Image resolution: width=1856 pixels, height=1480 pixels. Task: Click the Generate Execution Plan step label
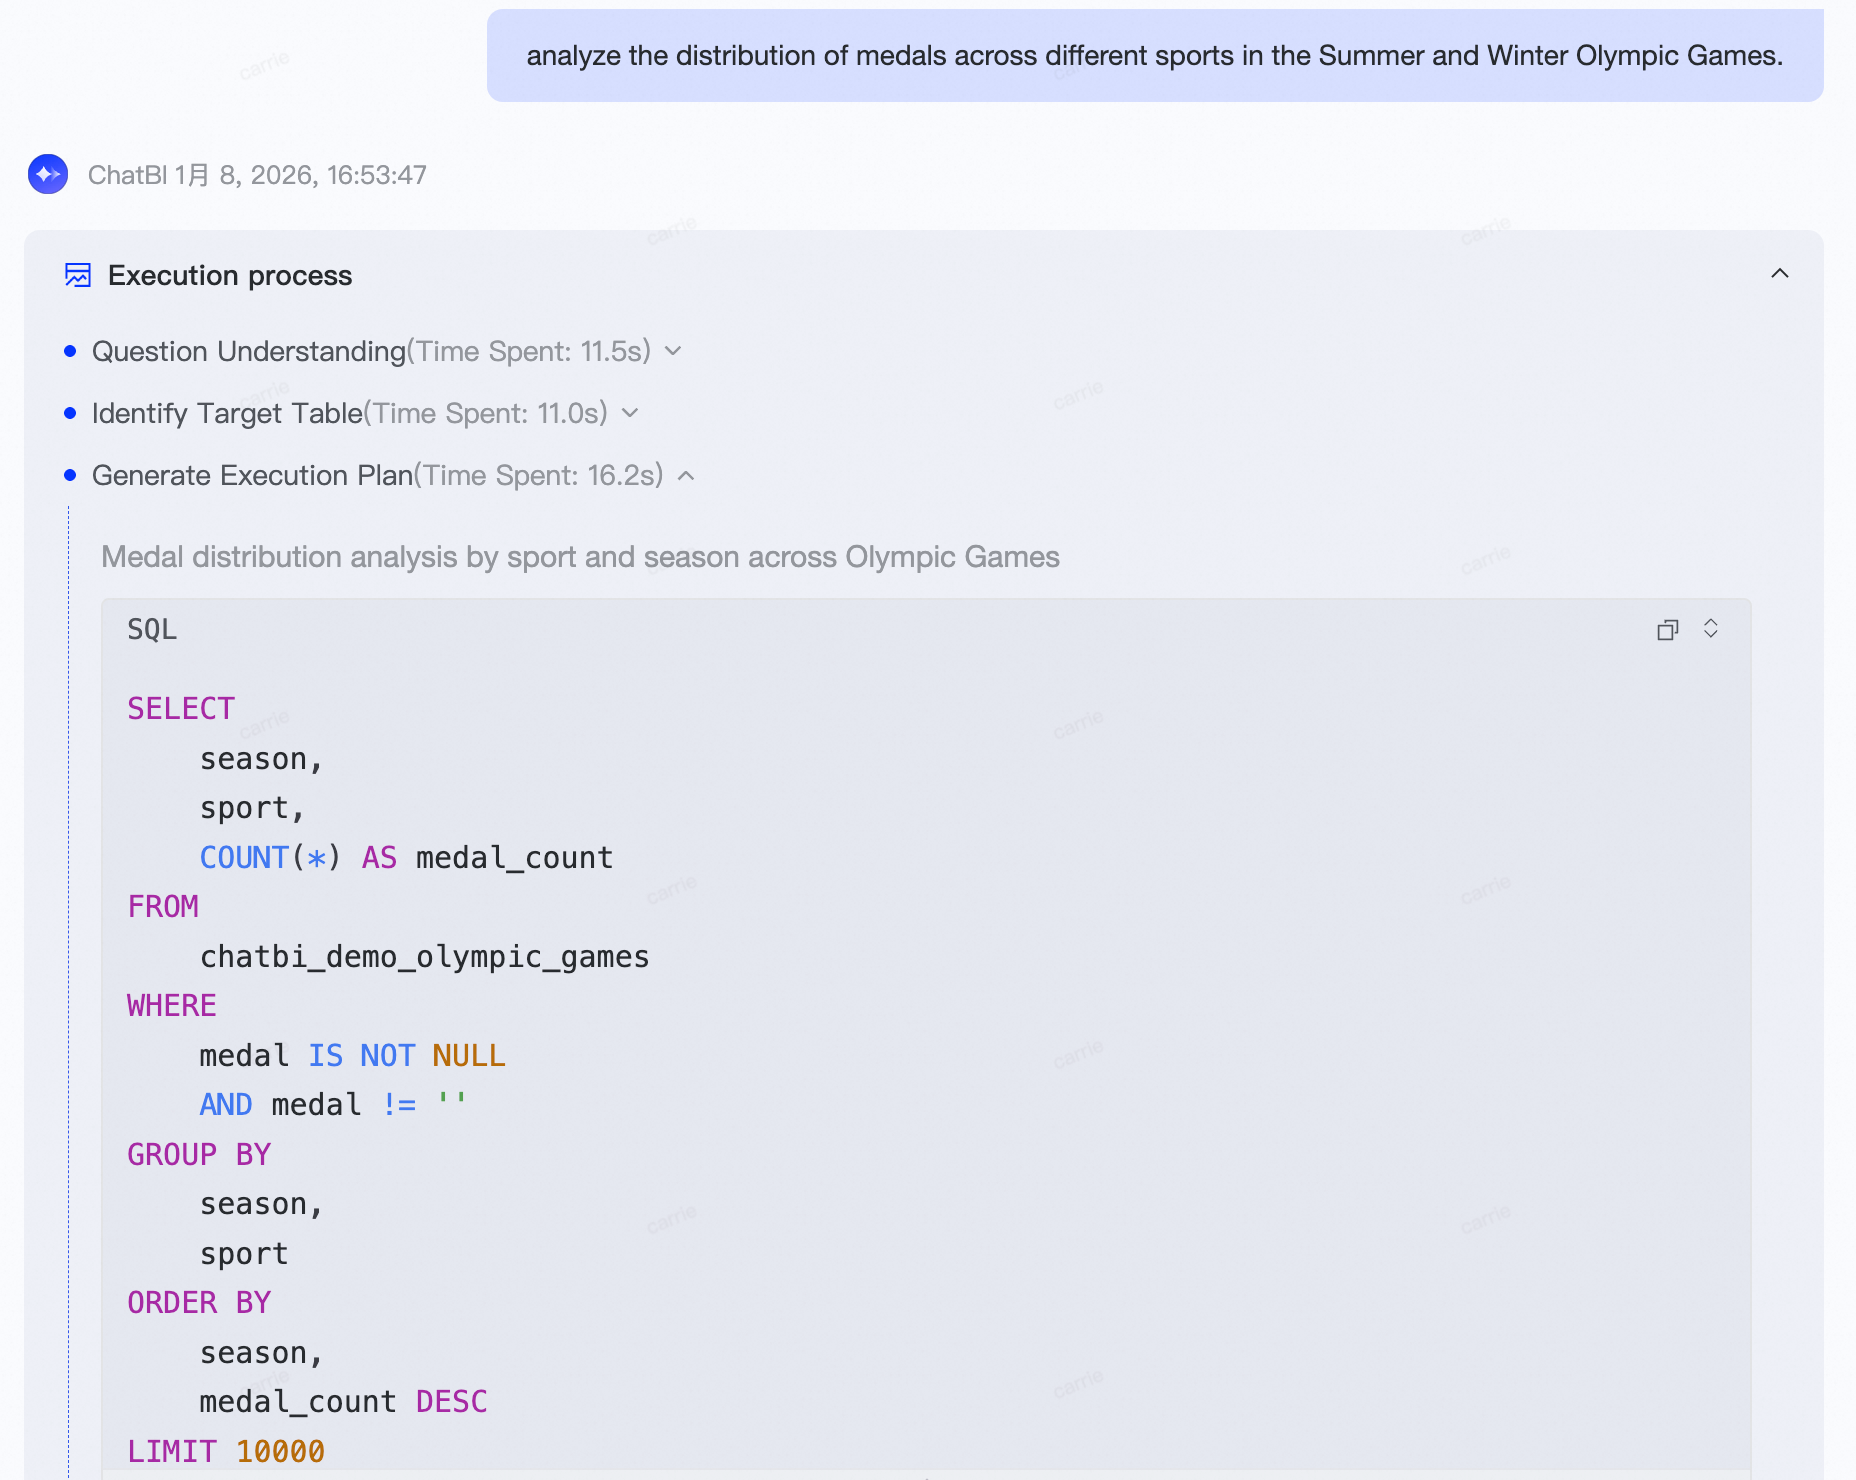click(x=252, y=475)
